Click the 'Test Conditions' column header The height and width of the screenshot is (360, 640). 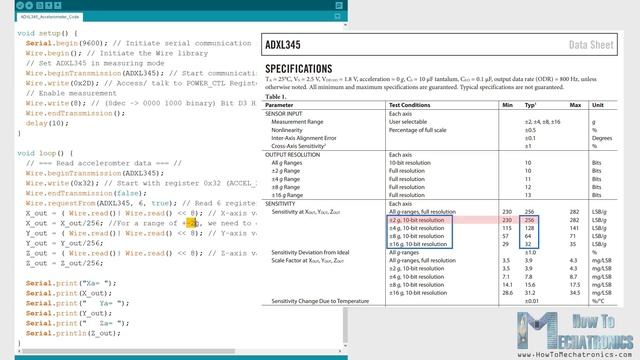(409, 105)
